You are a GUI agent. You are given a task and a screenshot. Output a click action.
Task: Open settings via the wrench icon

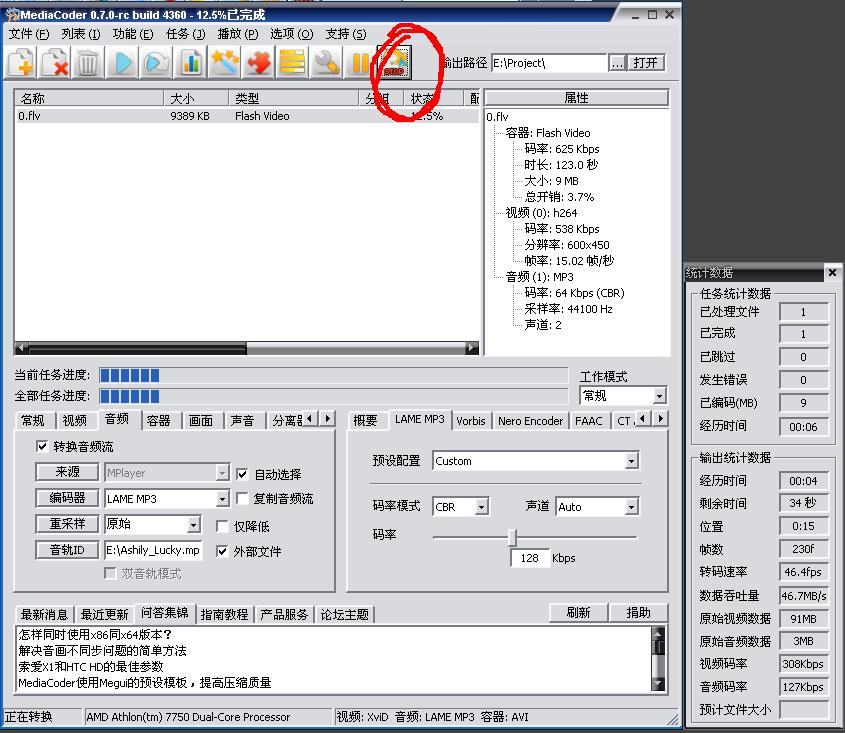325,62
